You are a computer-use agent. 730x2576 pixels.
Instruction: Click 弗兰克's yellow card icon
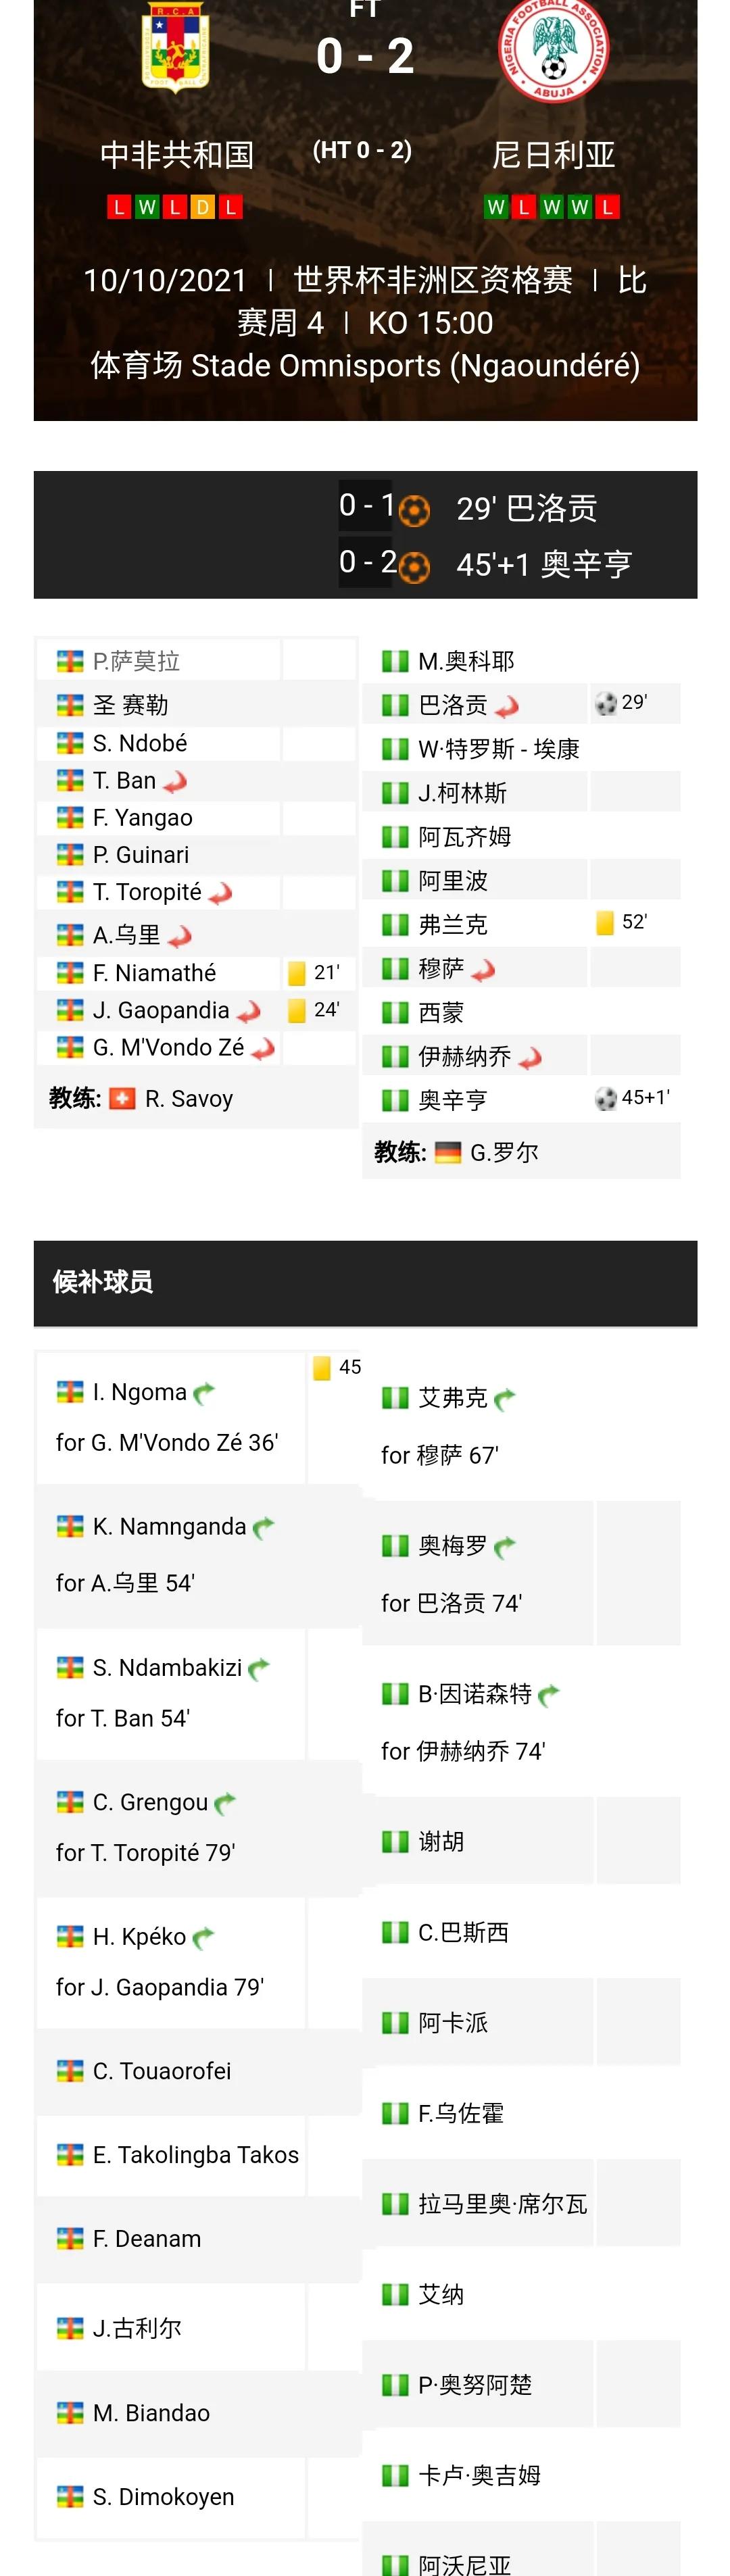[x=604, y=922]
